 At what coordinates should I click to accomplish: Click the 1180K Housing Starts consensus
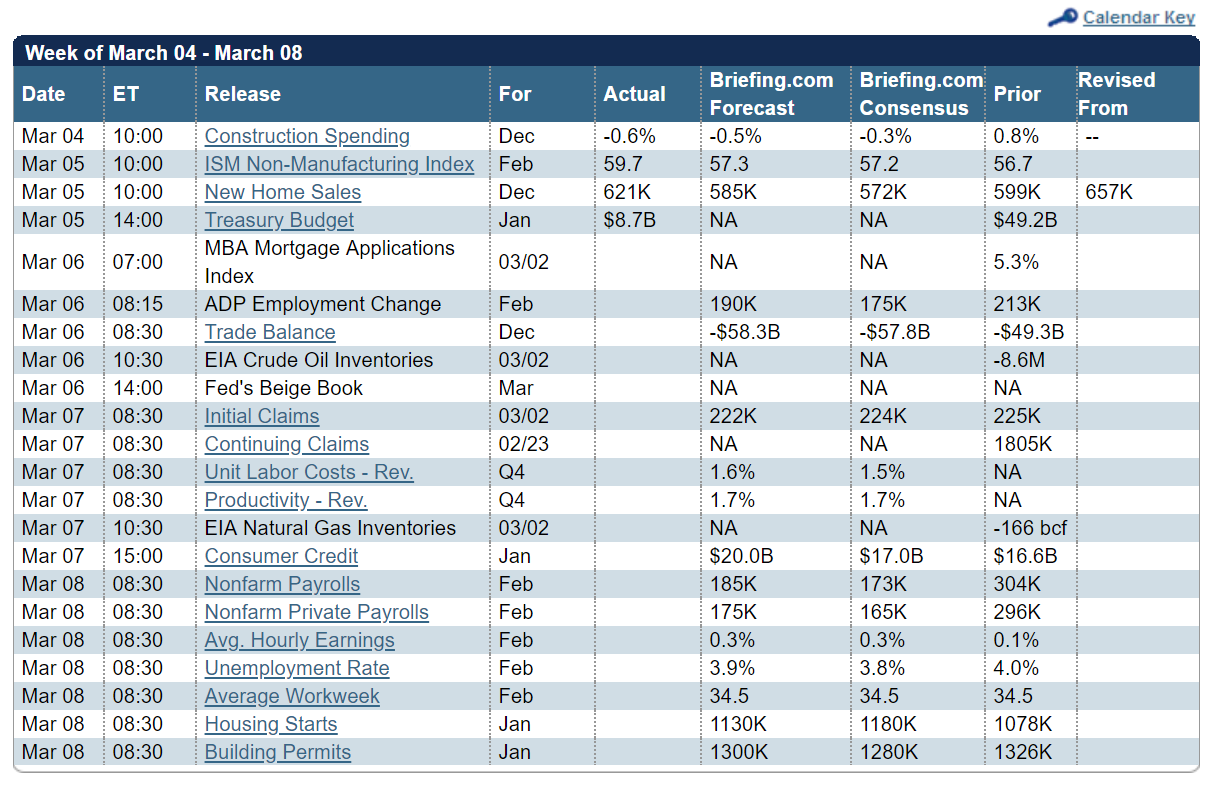point(889,724)
